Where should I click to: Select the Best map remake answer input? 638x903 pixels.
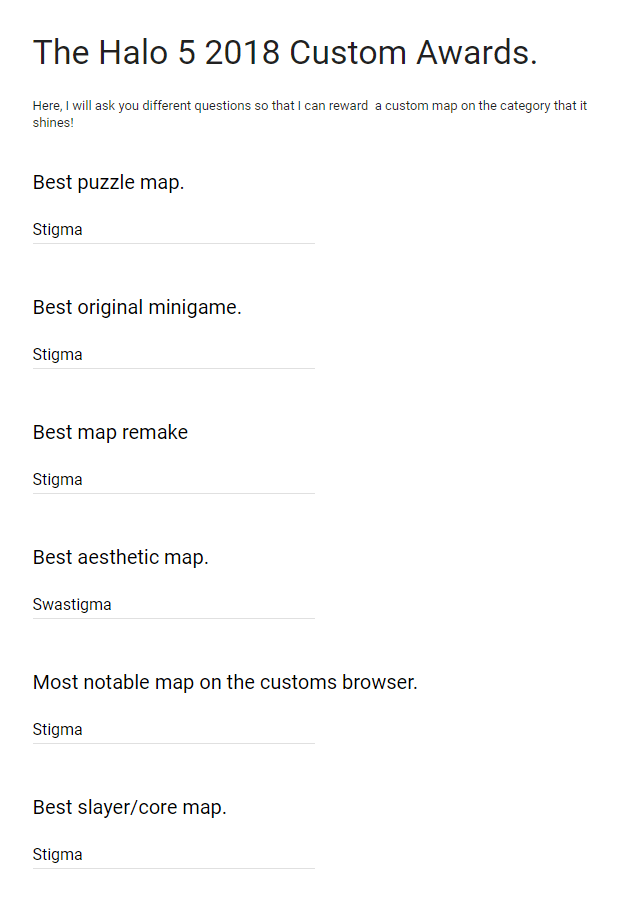point(173,480)
